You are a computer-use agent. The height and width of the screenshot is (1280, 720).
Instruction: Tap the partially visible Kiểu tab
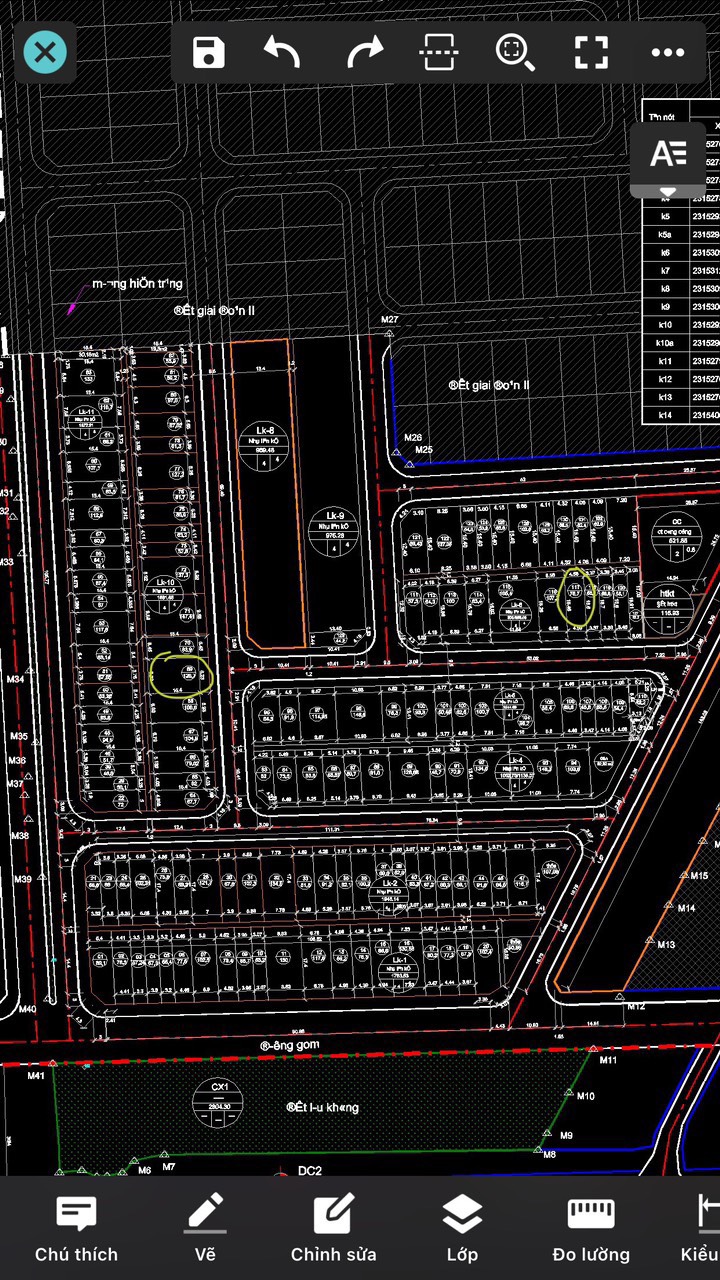[704, 1229]
